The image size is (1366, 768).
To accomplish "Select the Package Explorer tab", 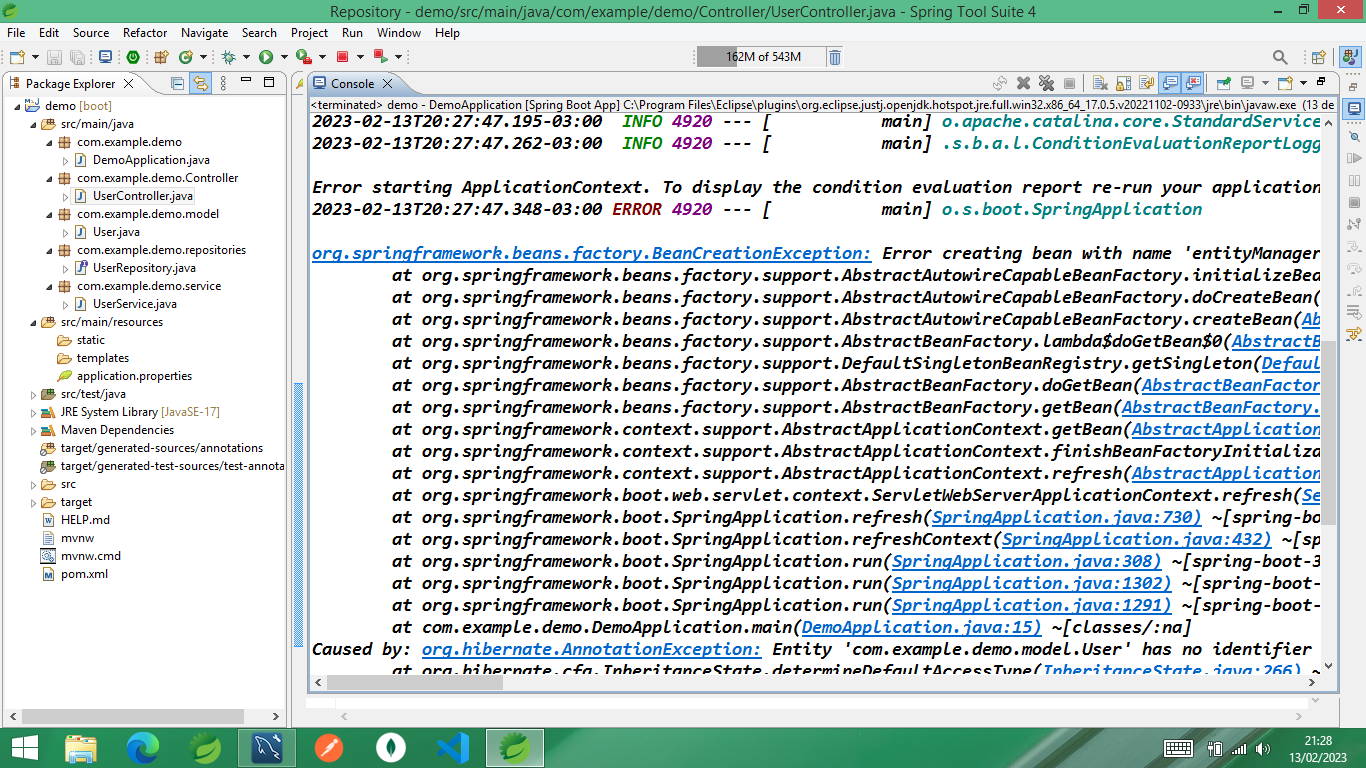I will coord(70,84).
